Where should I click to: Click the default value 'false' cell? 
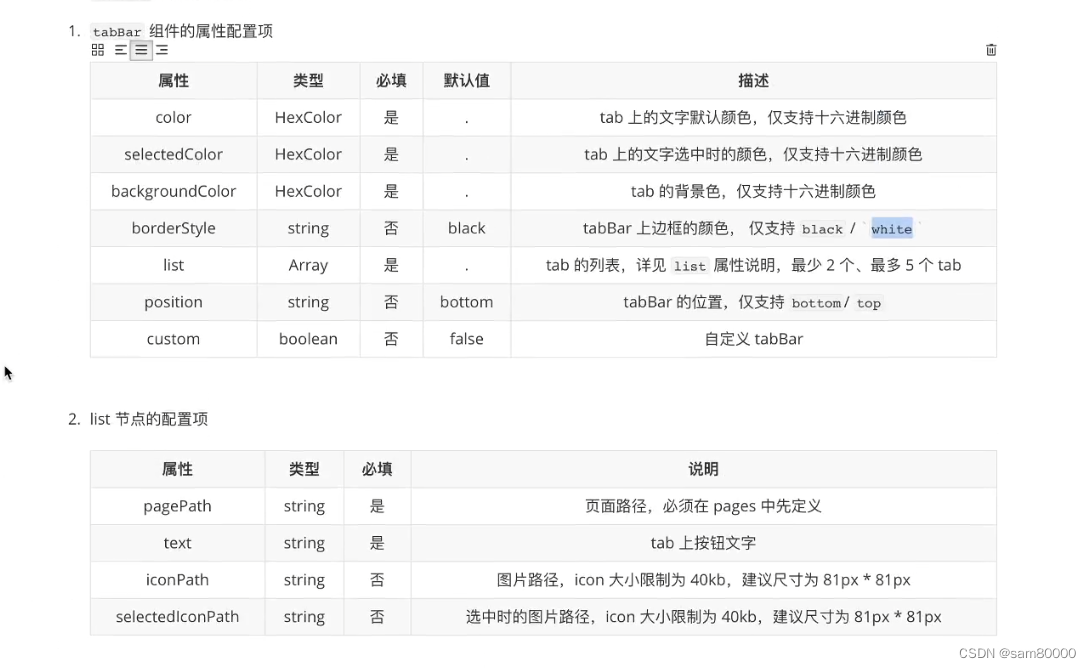coord(466,339)
